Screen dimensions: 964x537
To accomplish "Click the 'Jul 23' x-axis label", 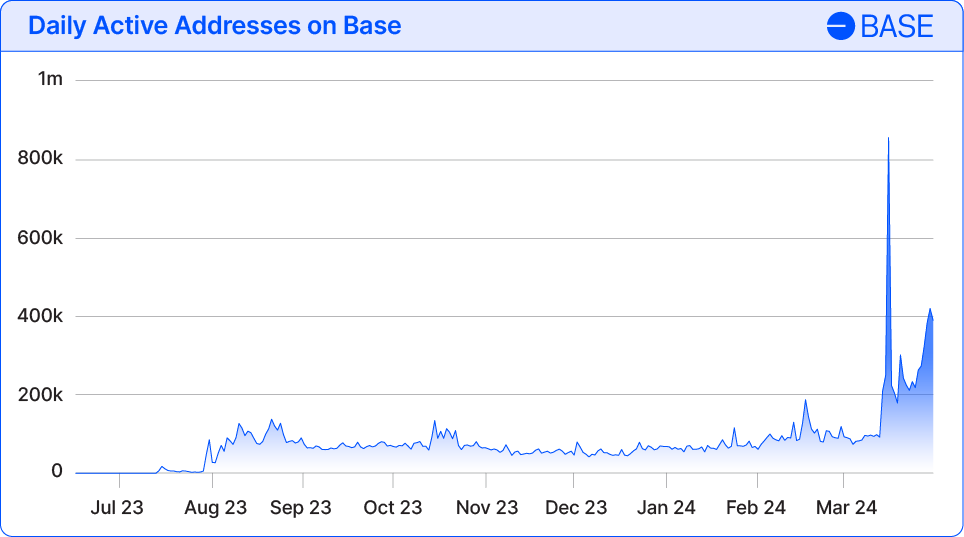I will click(117, 507).
